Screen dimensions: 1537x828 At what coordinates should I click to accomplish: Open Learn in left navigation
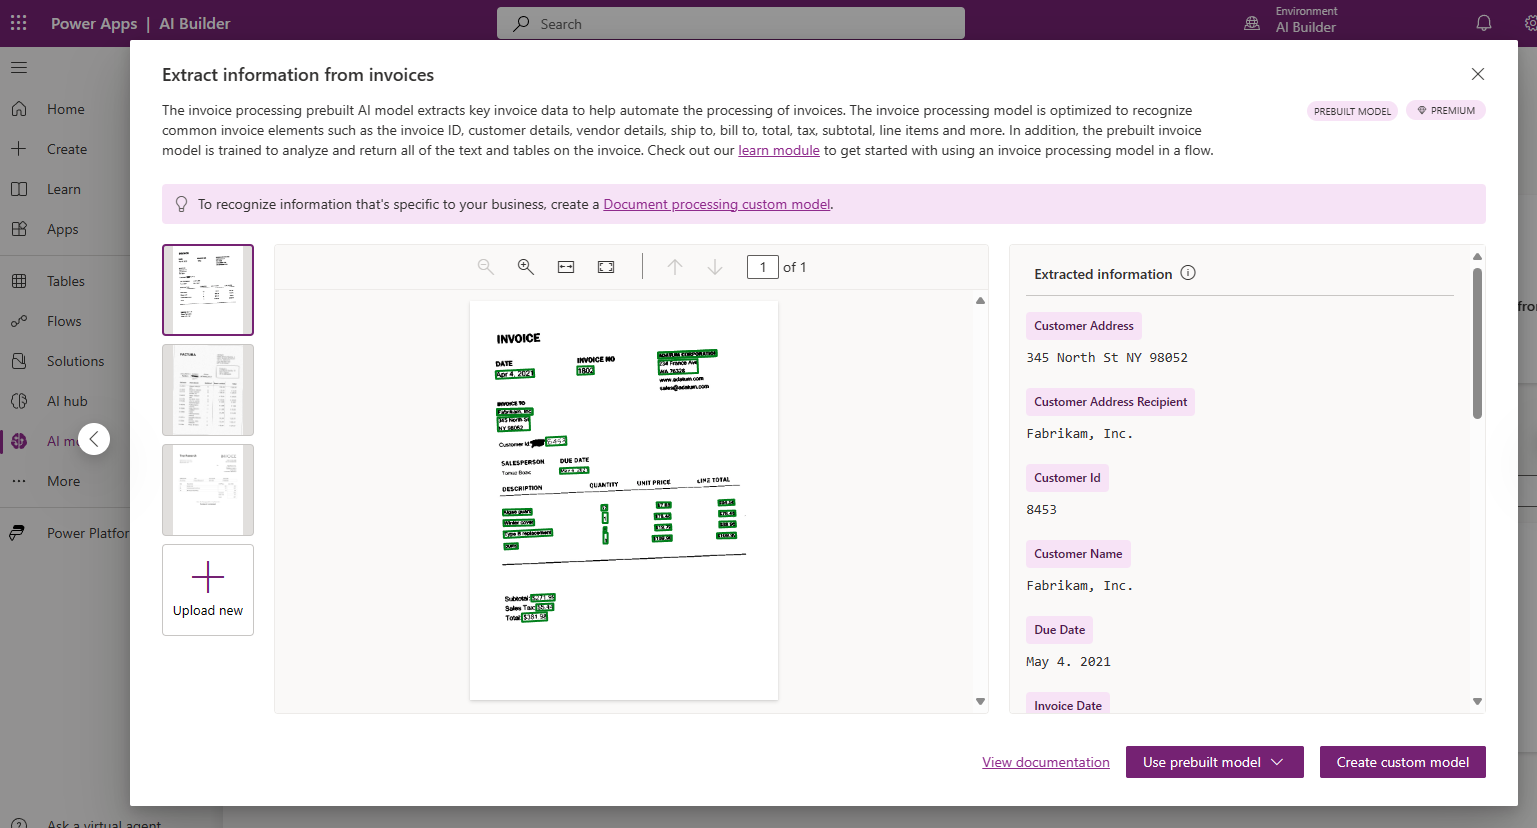[x=65, y=189]
